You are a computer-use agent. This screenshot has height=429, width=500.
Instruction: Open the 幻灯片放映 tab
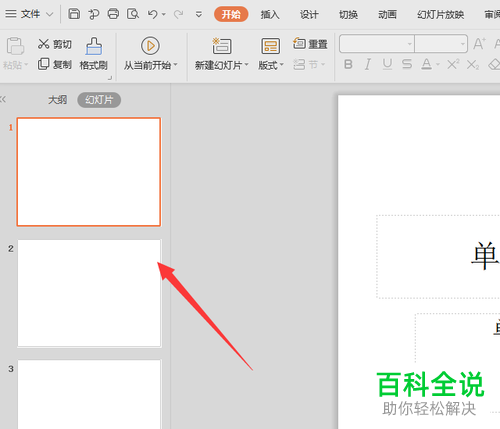[440, 14]
